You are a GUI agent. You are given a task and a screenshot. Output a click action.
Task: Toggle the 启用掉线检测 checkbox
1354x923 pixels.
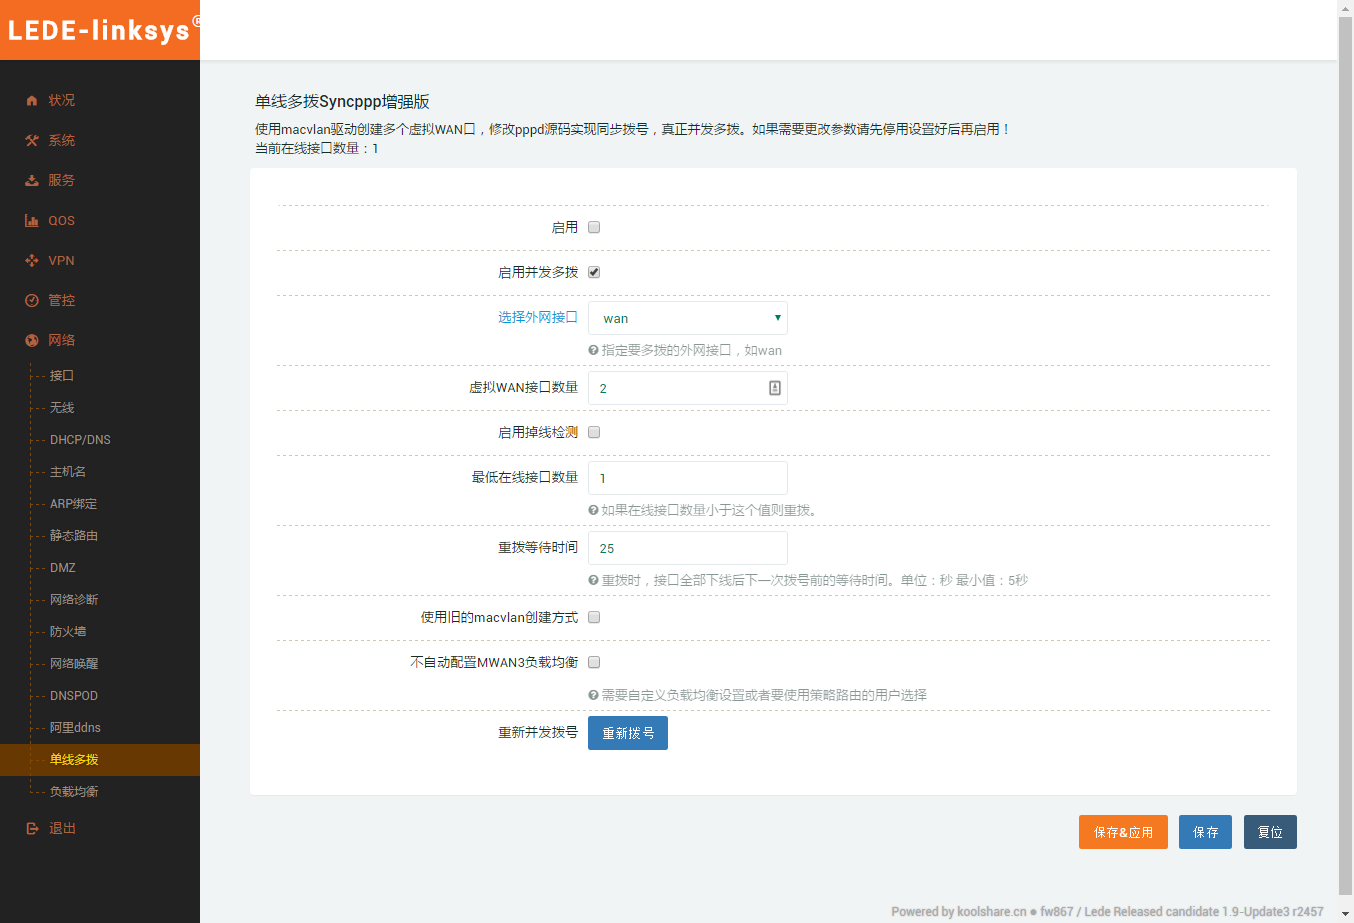point(594,432)
